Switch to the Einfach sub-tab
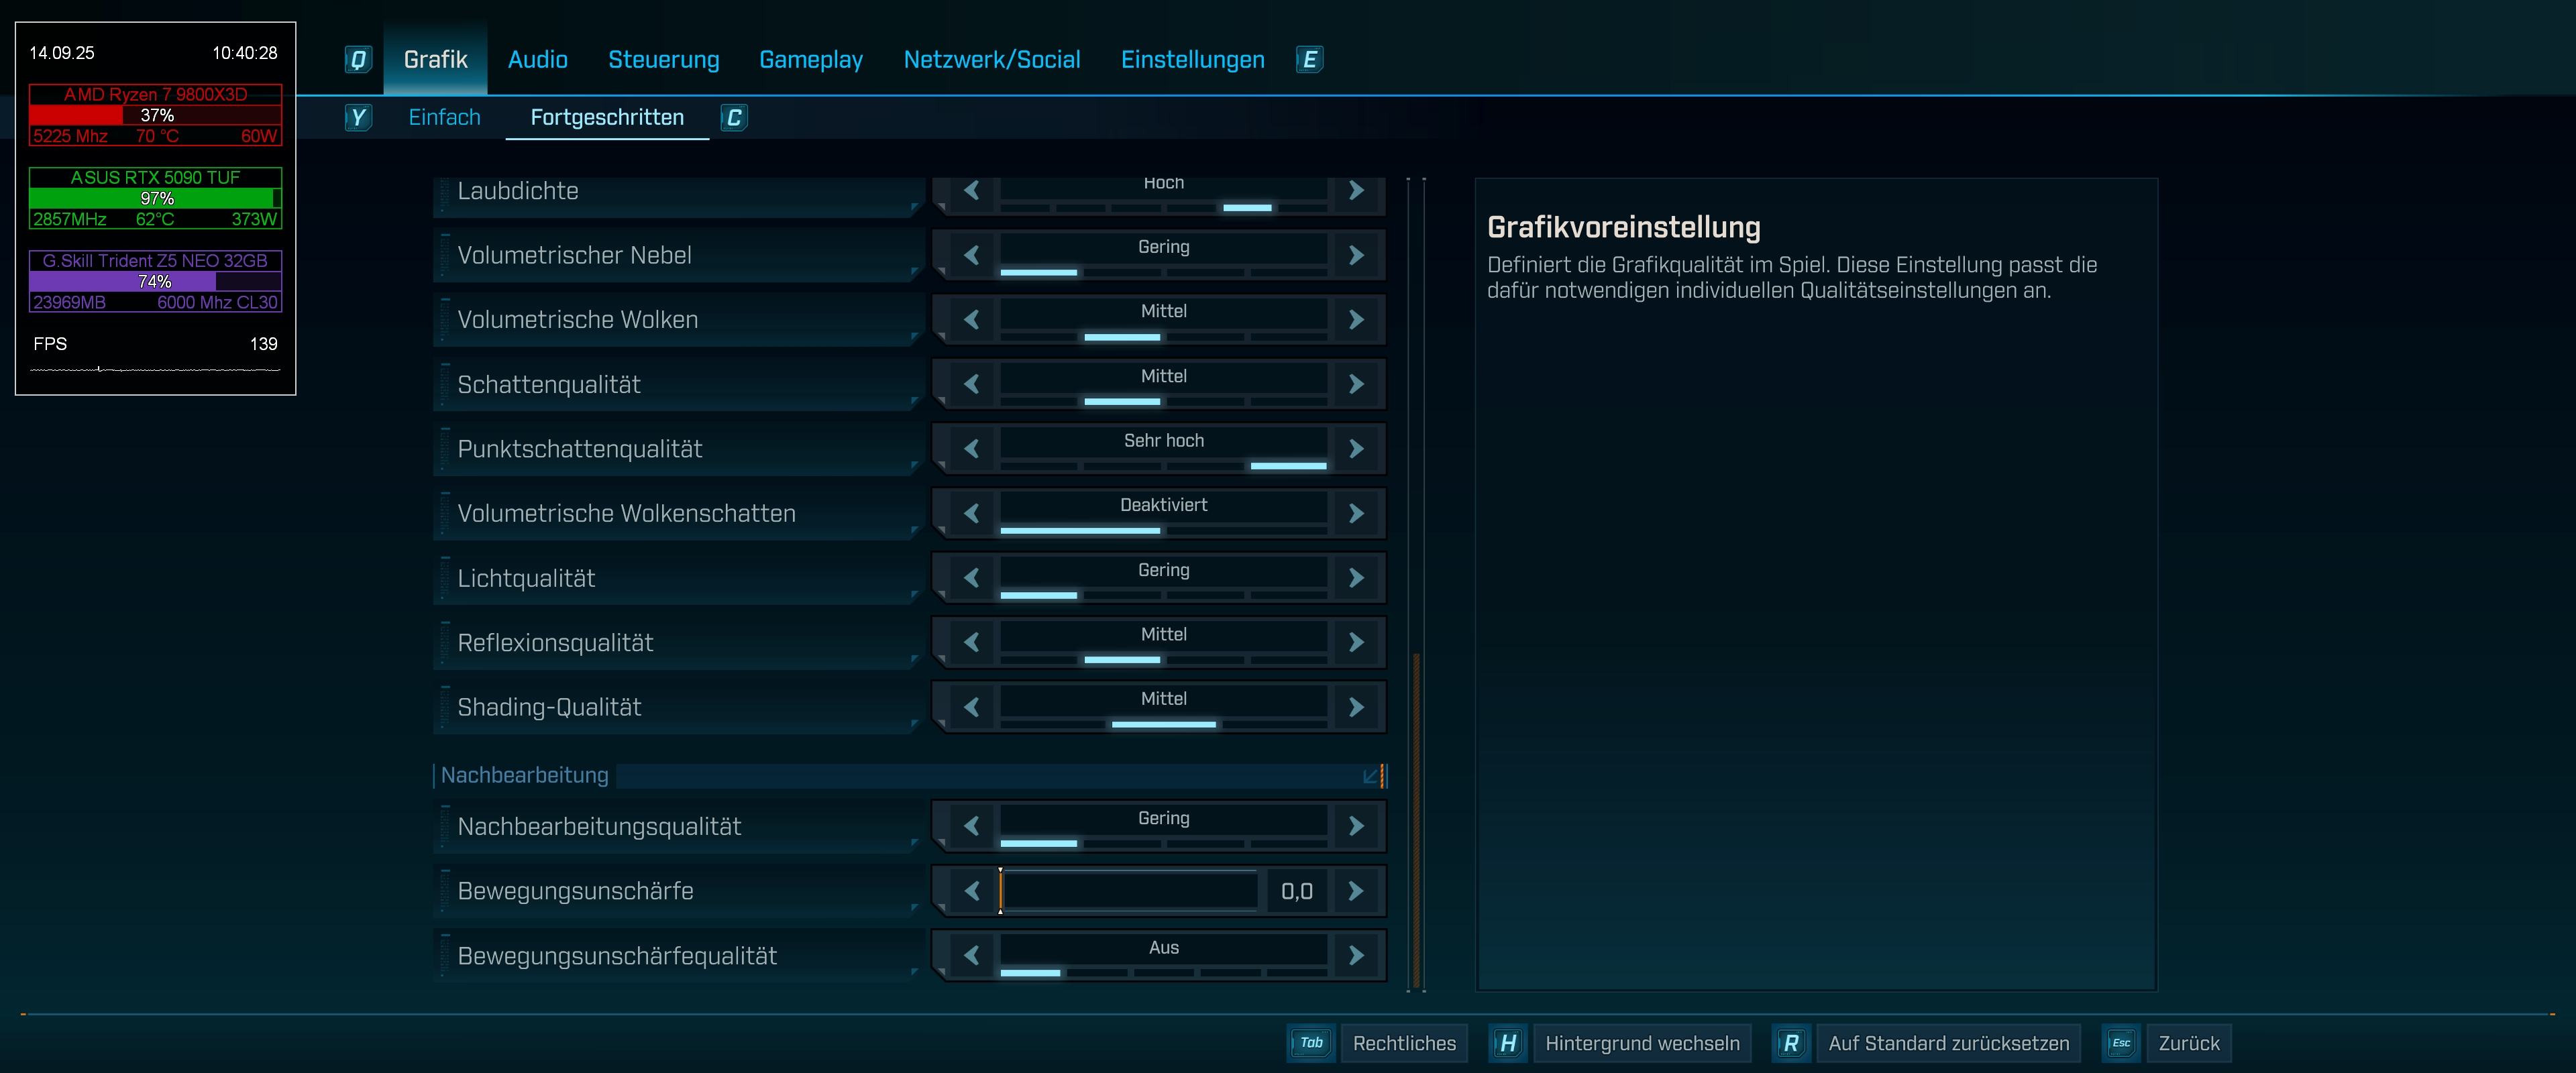This screenshot has height=1073, width=2576. (444, 118)
